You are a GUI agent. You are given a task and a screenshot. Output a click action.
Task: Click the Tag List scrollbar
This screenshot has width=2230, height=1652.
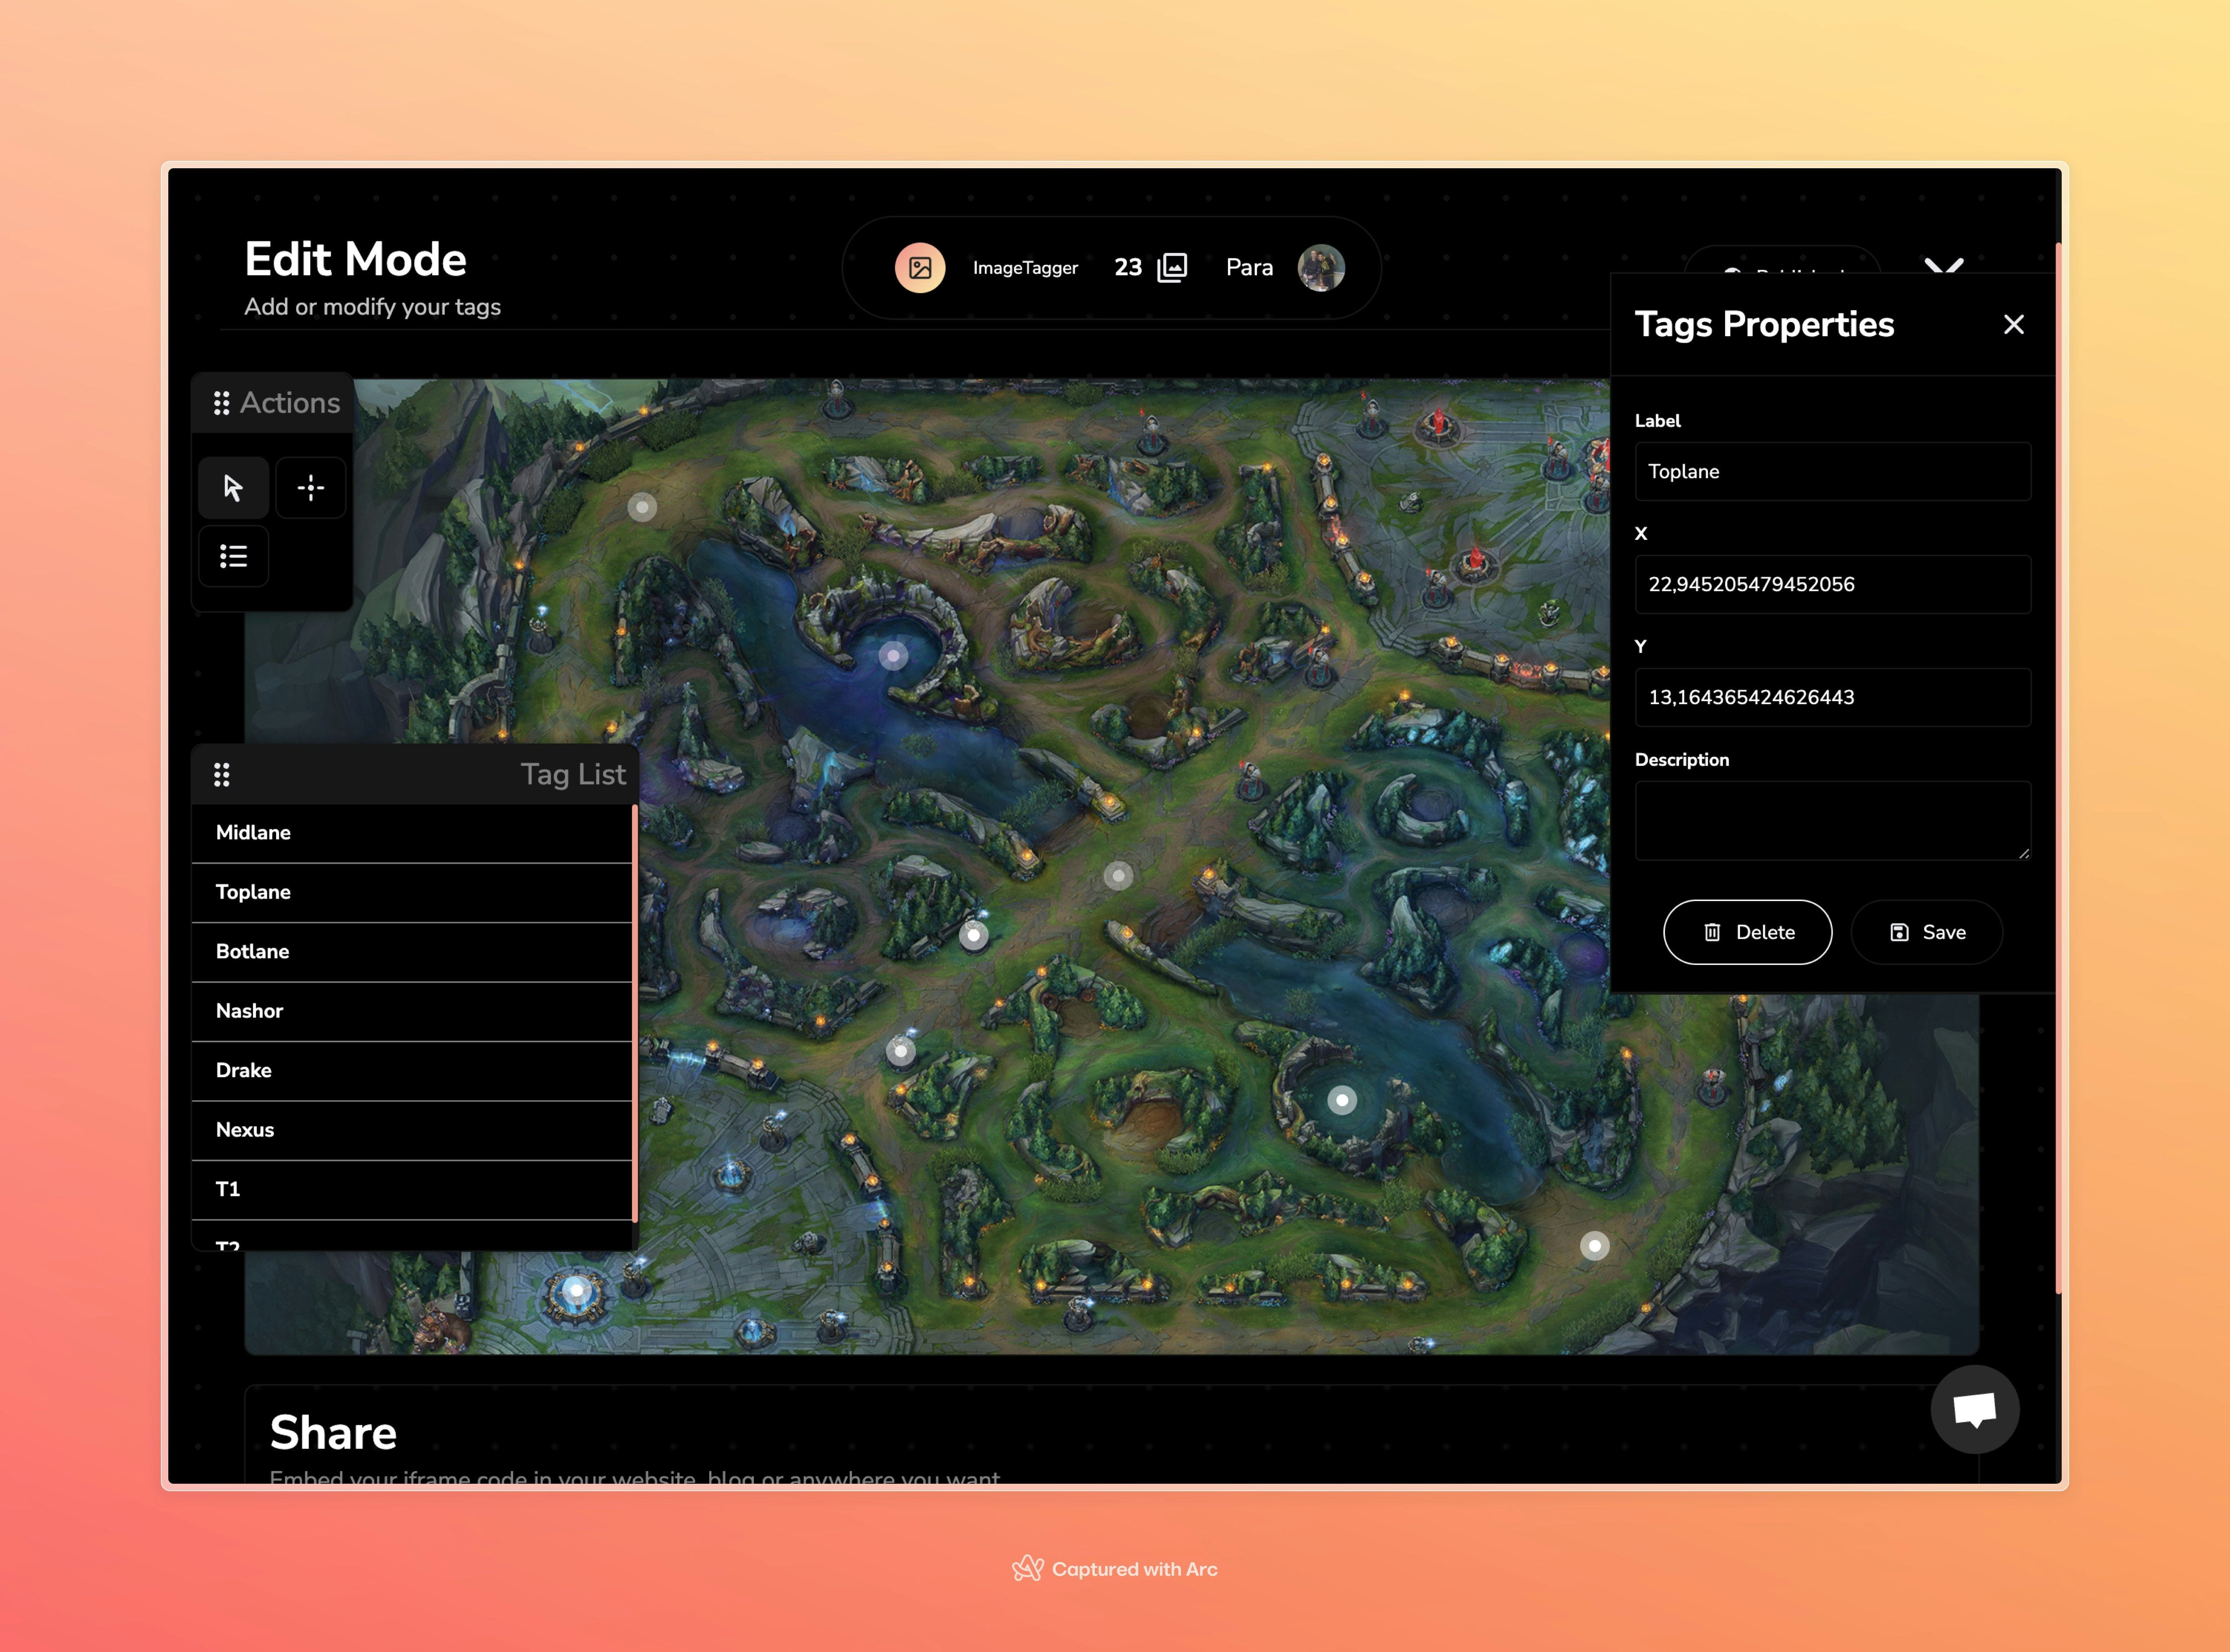click(x=635, y=1013)
